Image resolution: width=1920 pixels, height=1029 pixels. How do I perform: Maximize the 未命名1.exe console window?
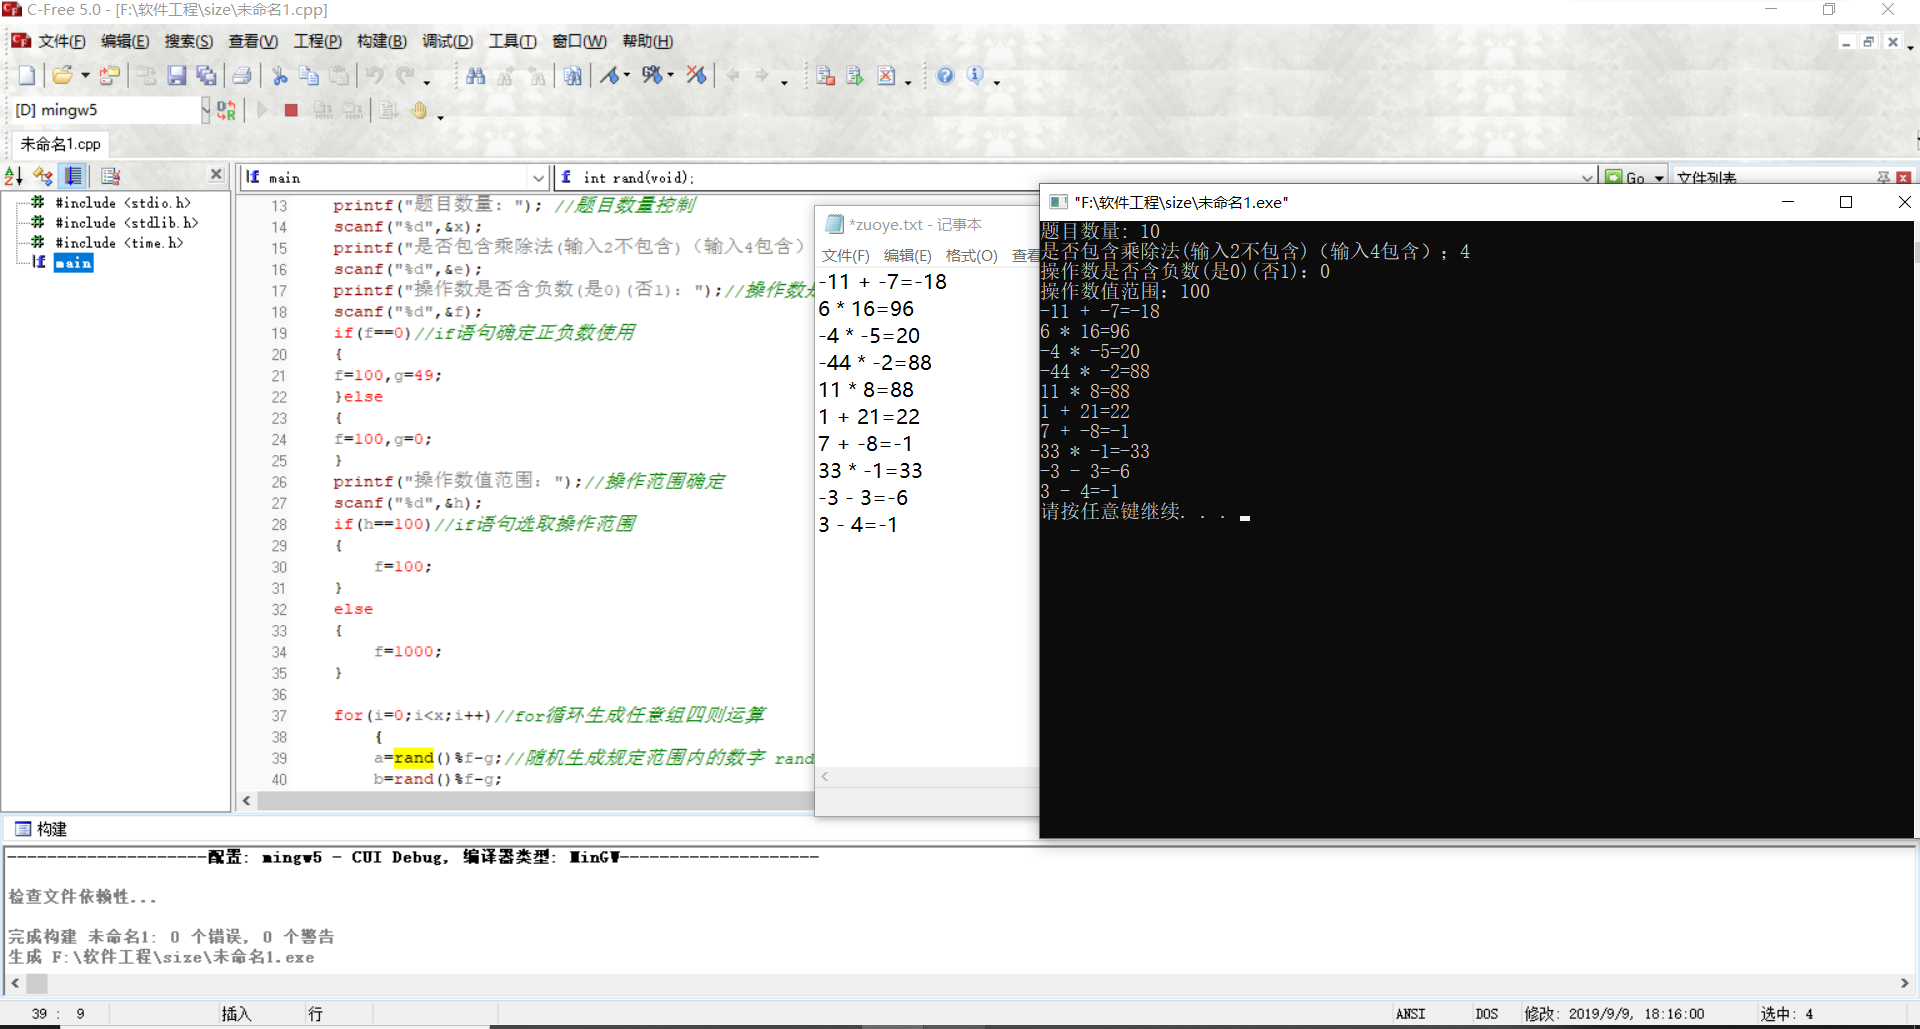coord(1846,202)
